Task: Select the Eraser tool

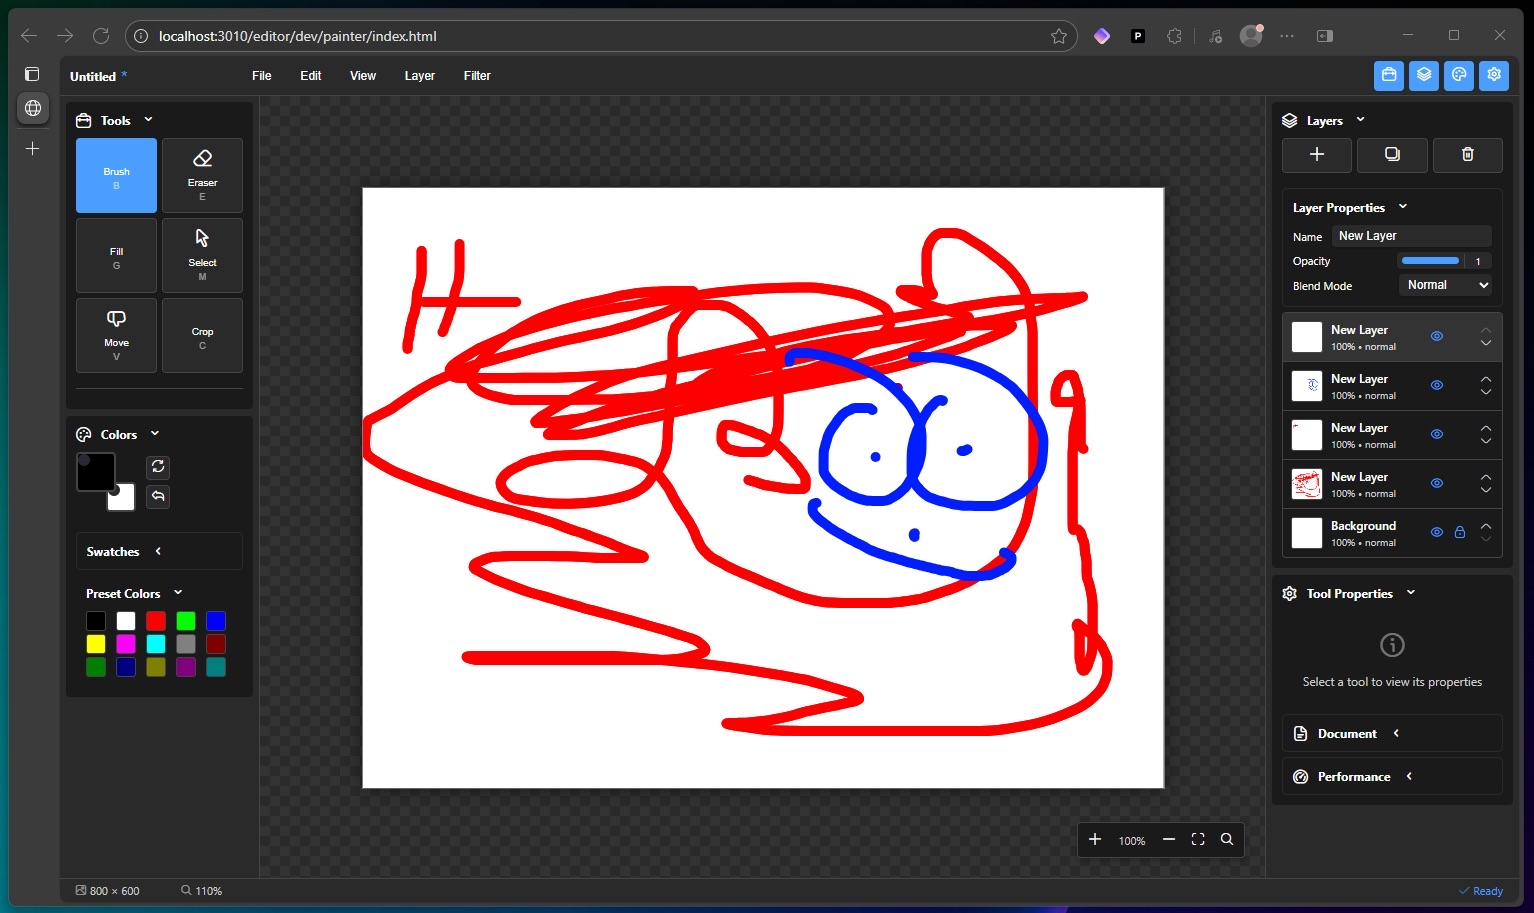Action: [202, 175]
